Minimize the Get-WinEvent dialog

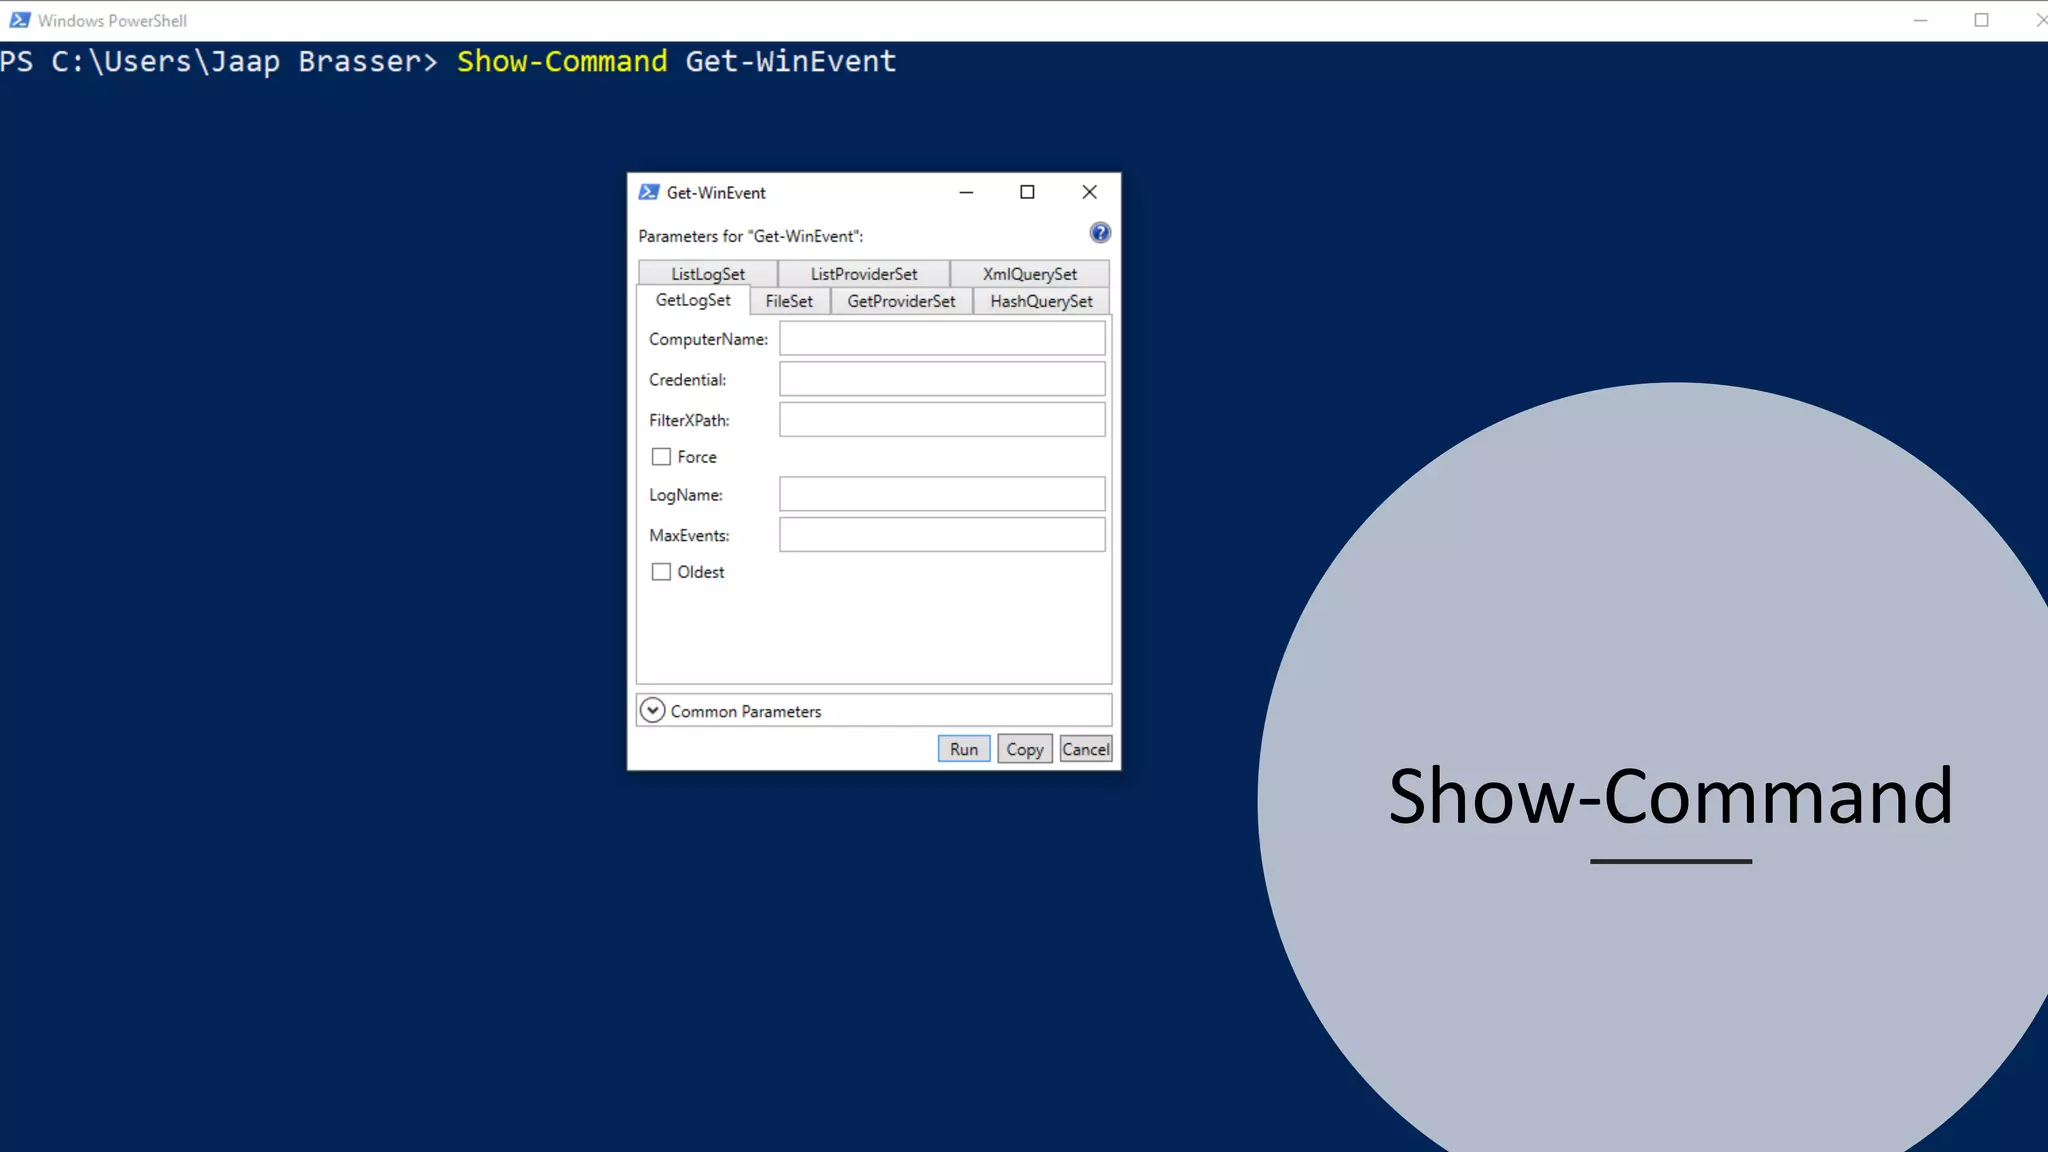tap(966, 192)
